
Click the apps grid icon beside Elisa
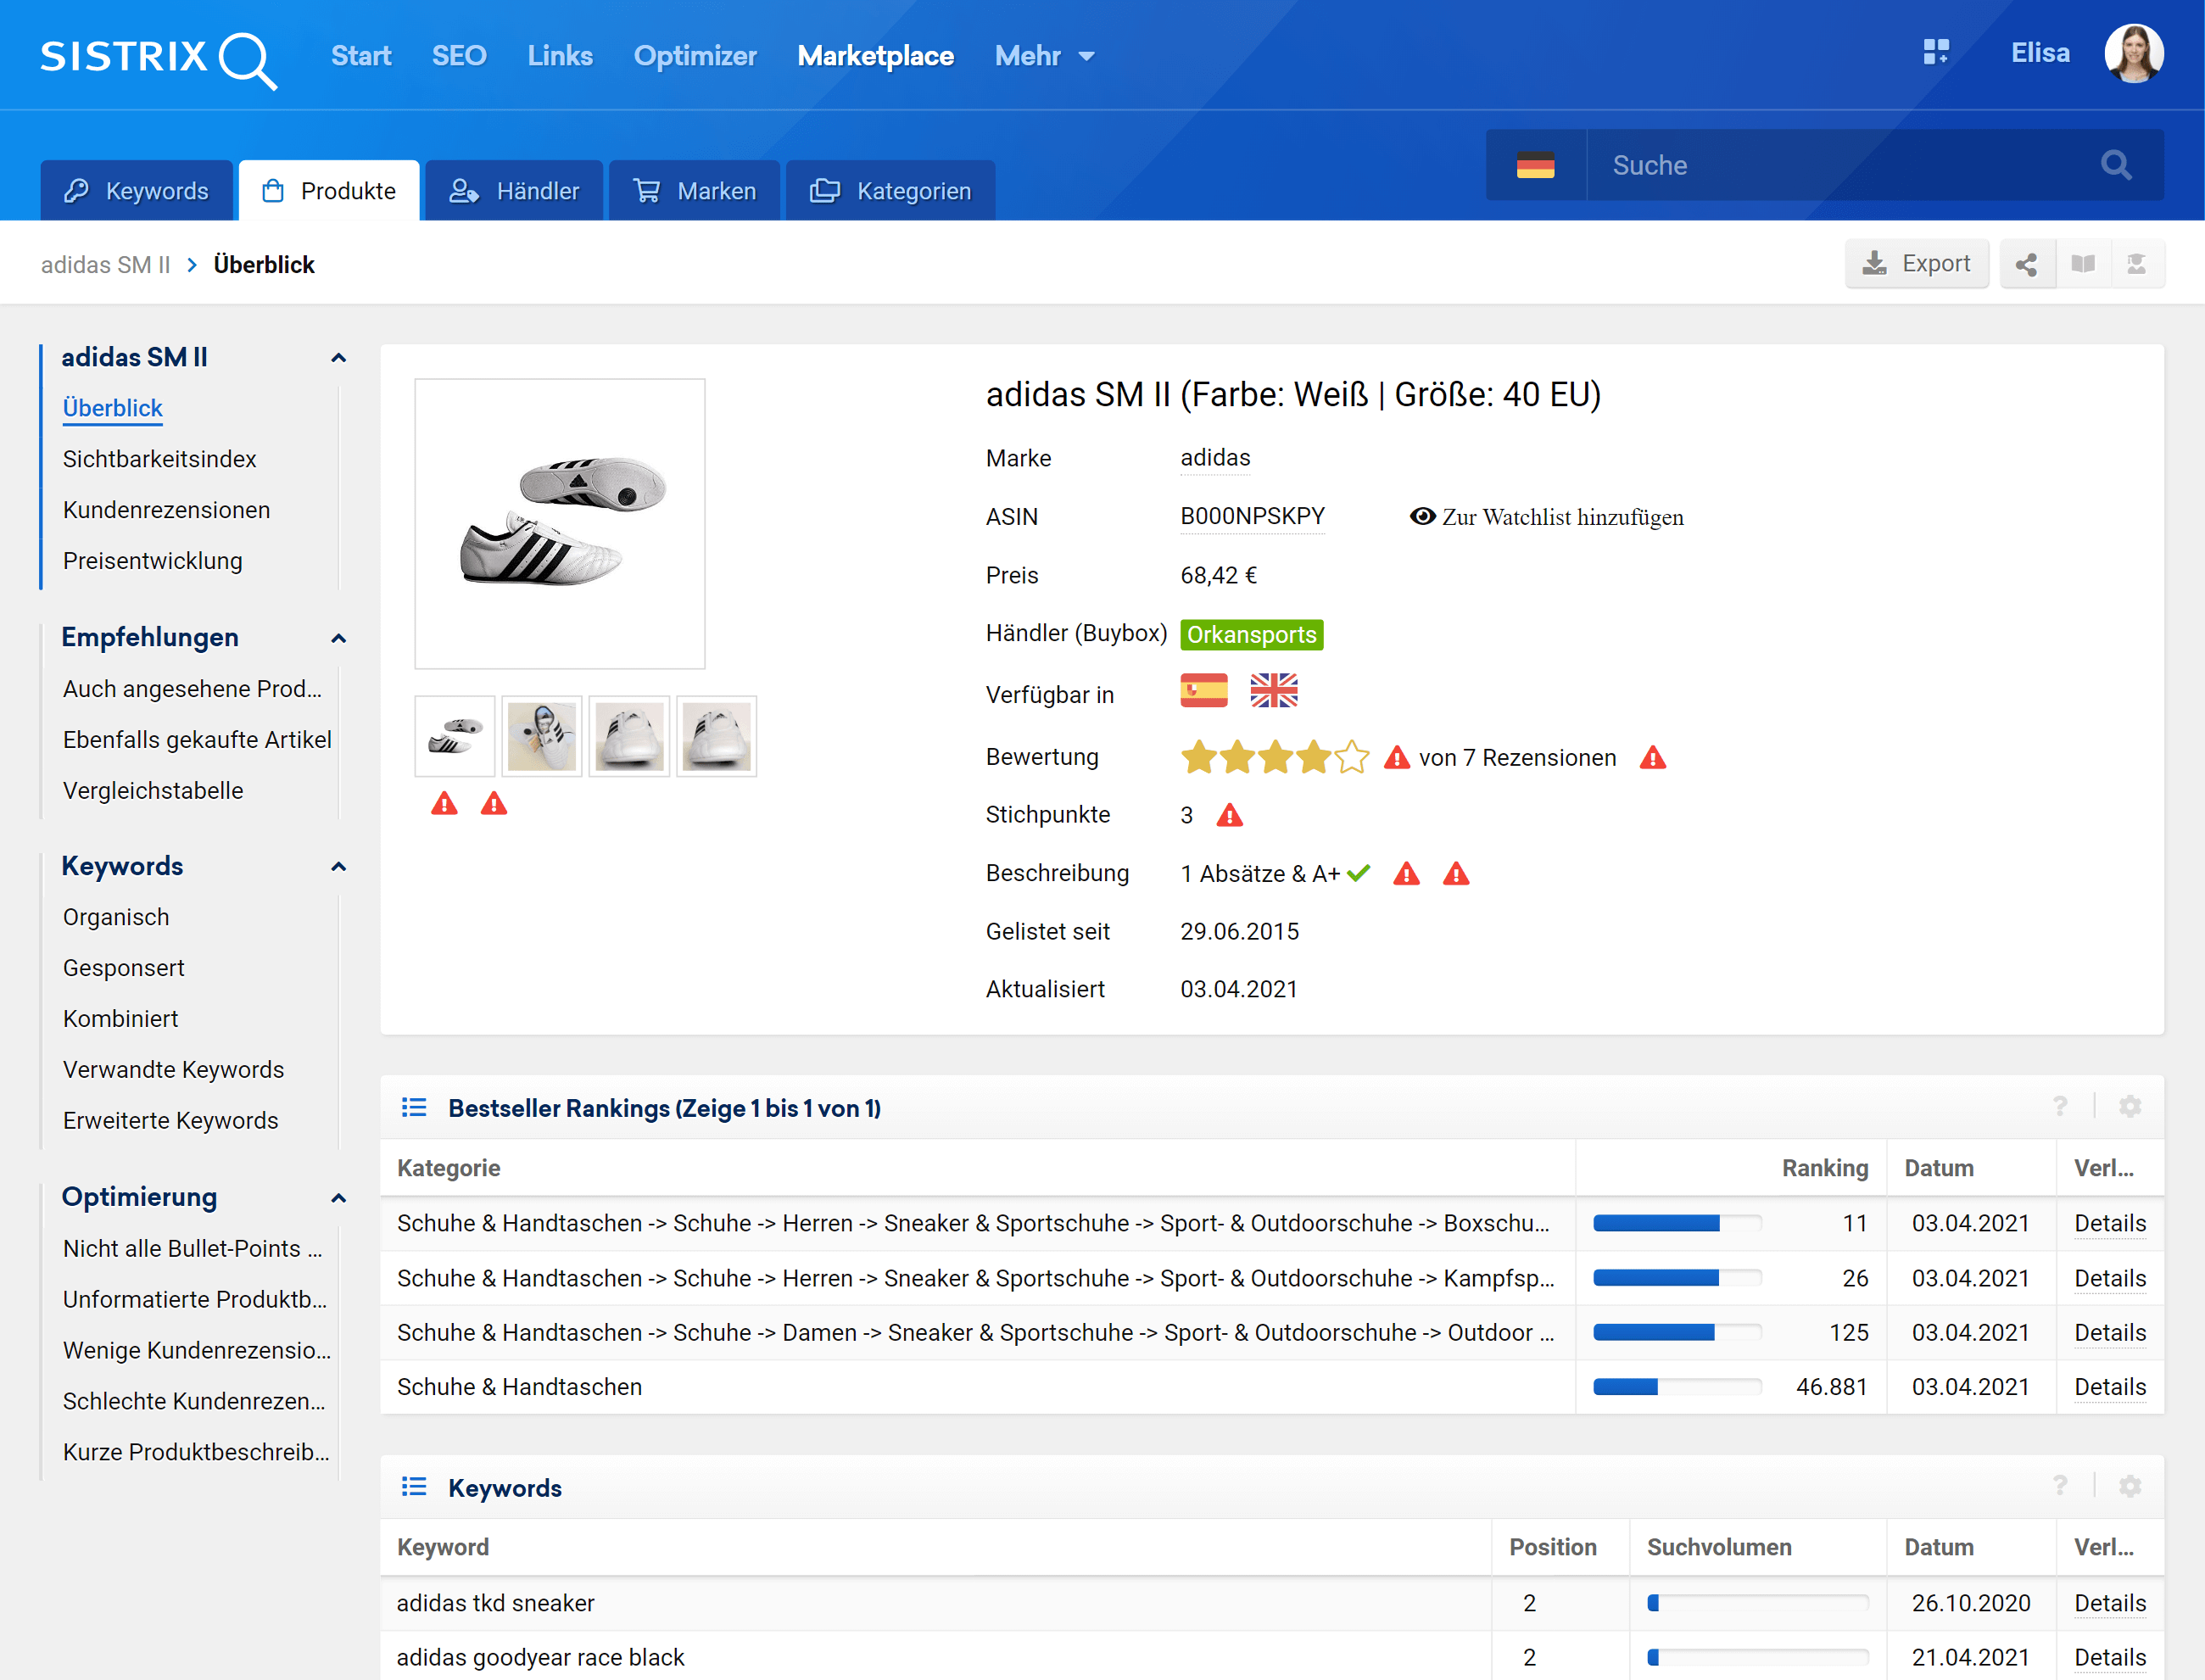[x=1935, y=53]
